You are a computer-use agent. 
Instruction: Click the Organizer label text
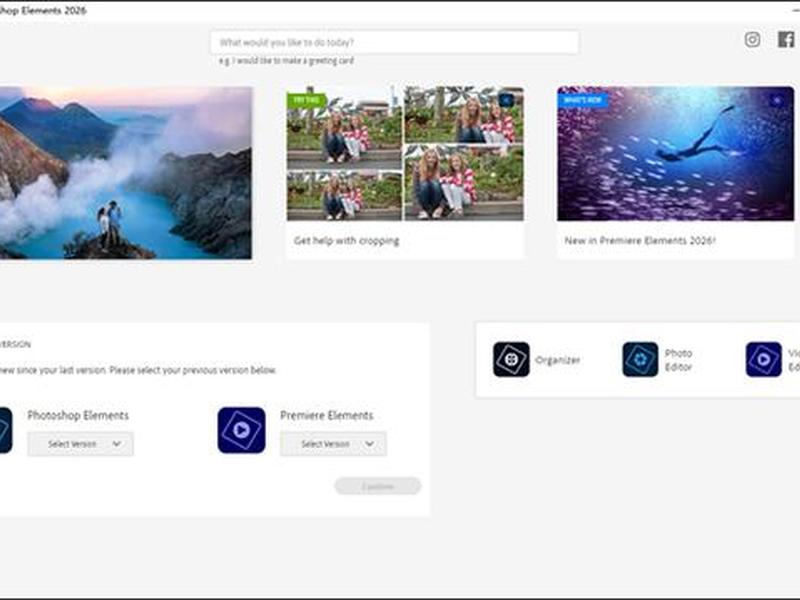557,360
